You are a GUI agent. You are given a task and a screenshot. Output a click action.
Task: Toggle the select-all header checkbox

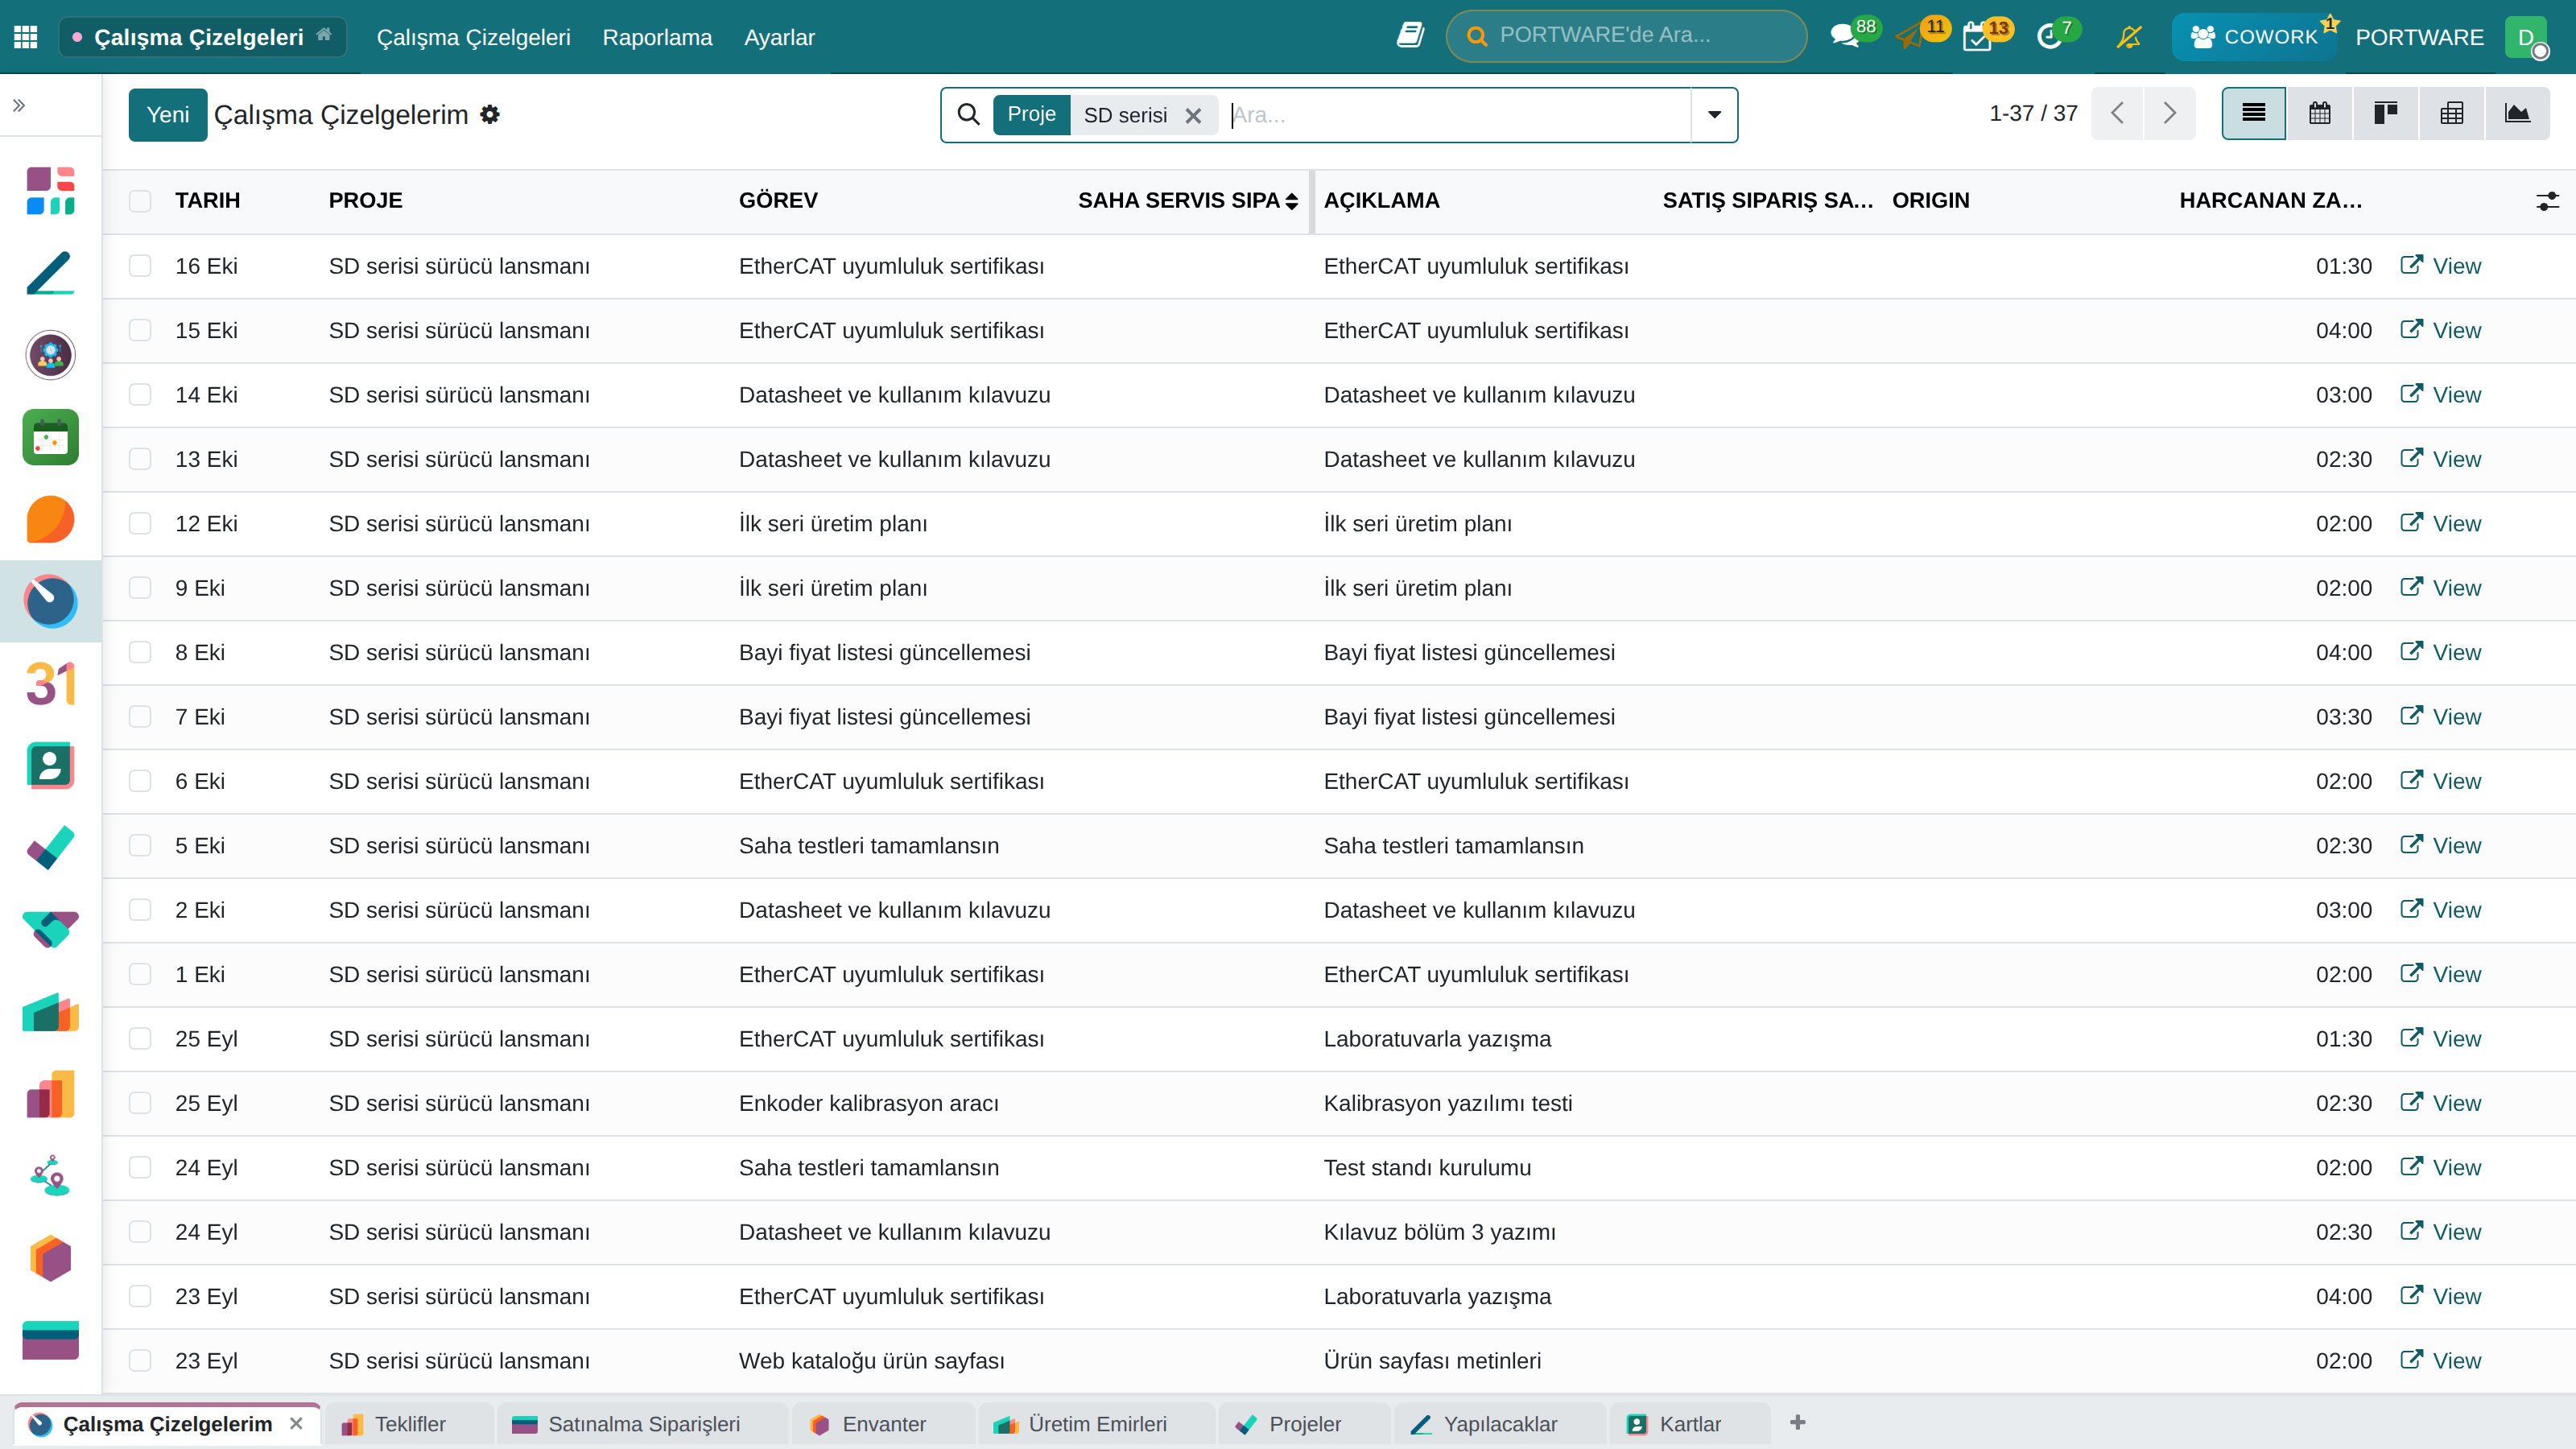[140, 201]
